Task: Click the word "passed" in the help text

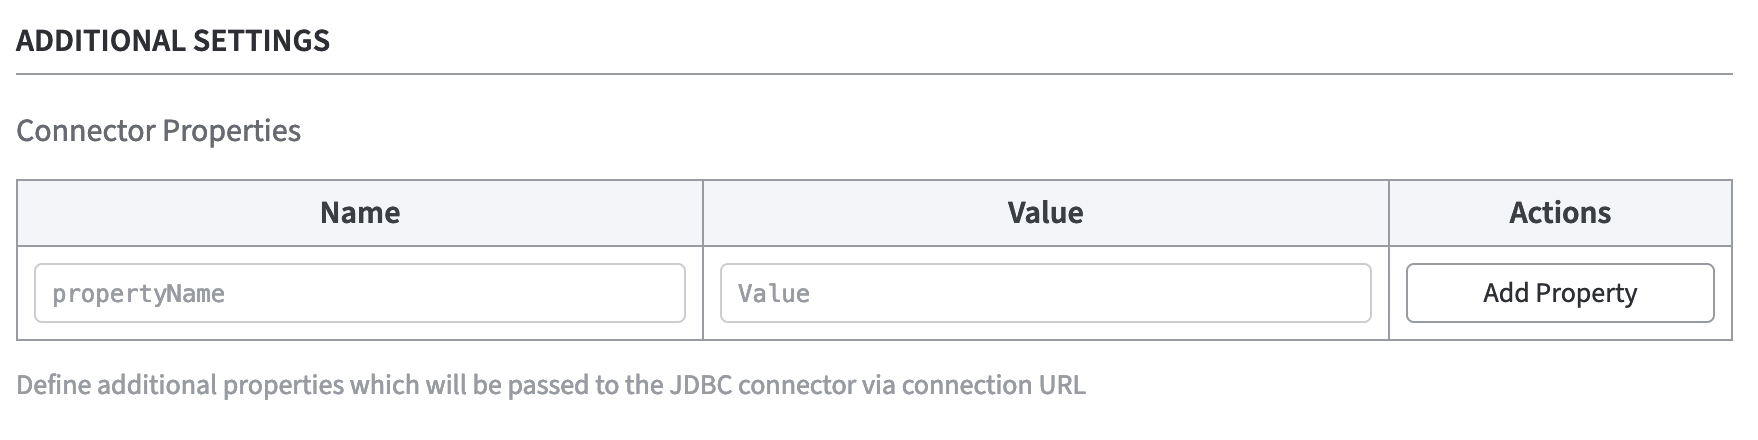Action: pos(548,385)
